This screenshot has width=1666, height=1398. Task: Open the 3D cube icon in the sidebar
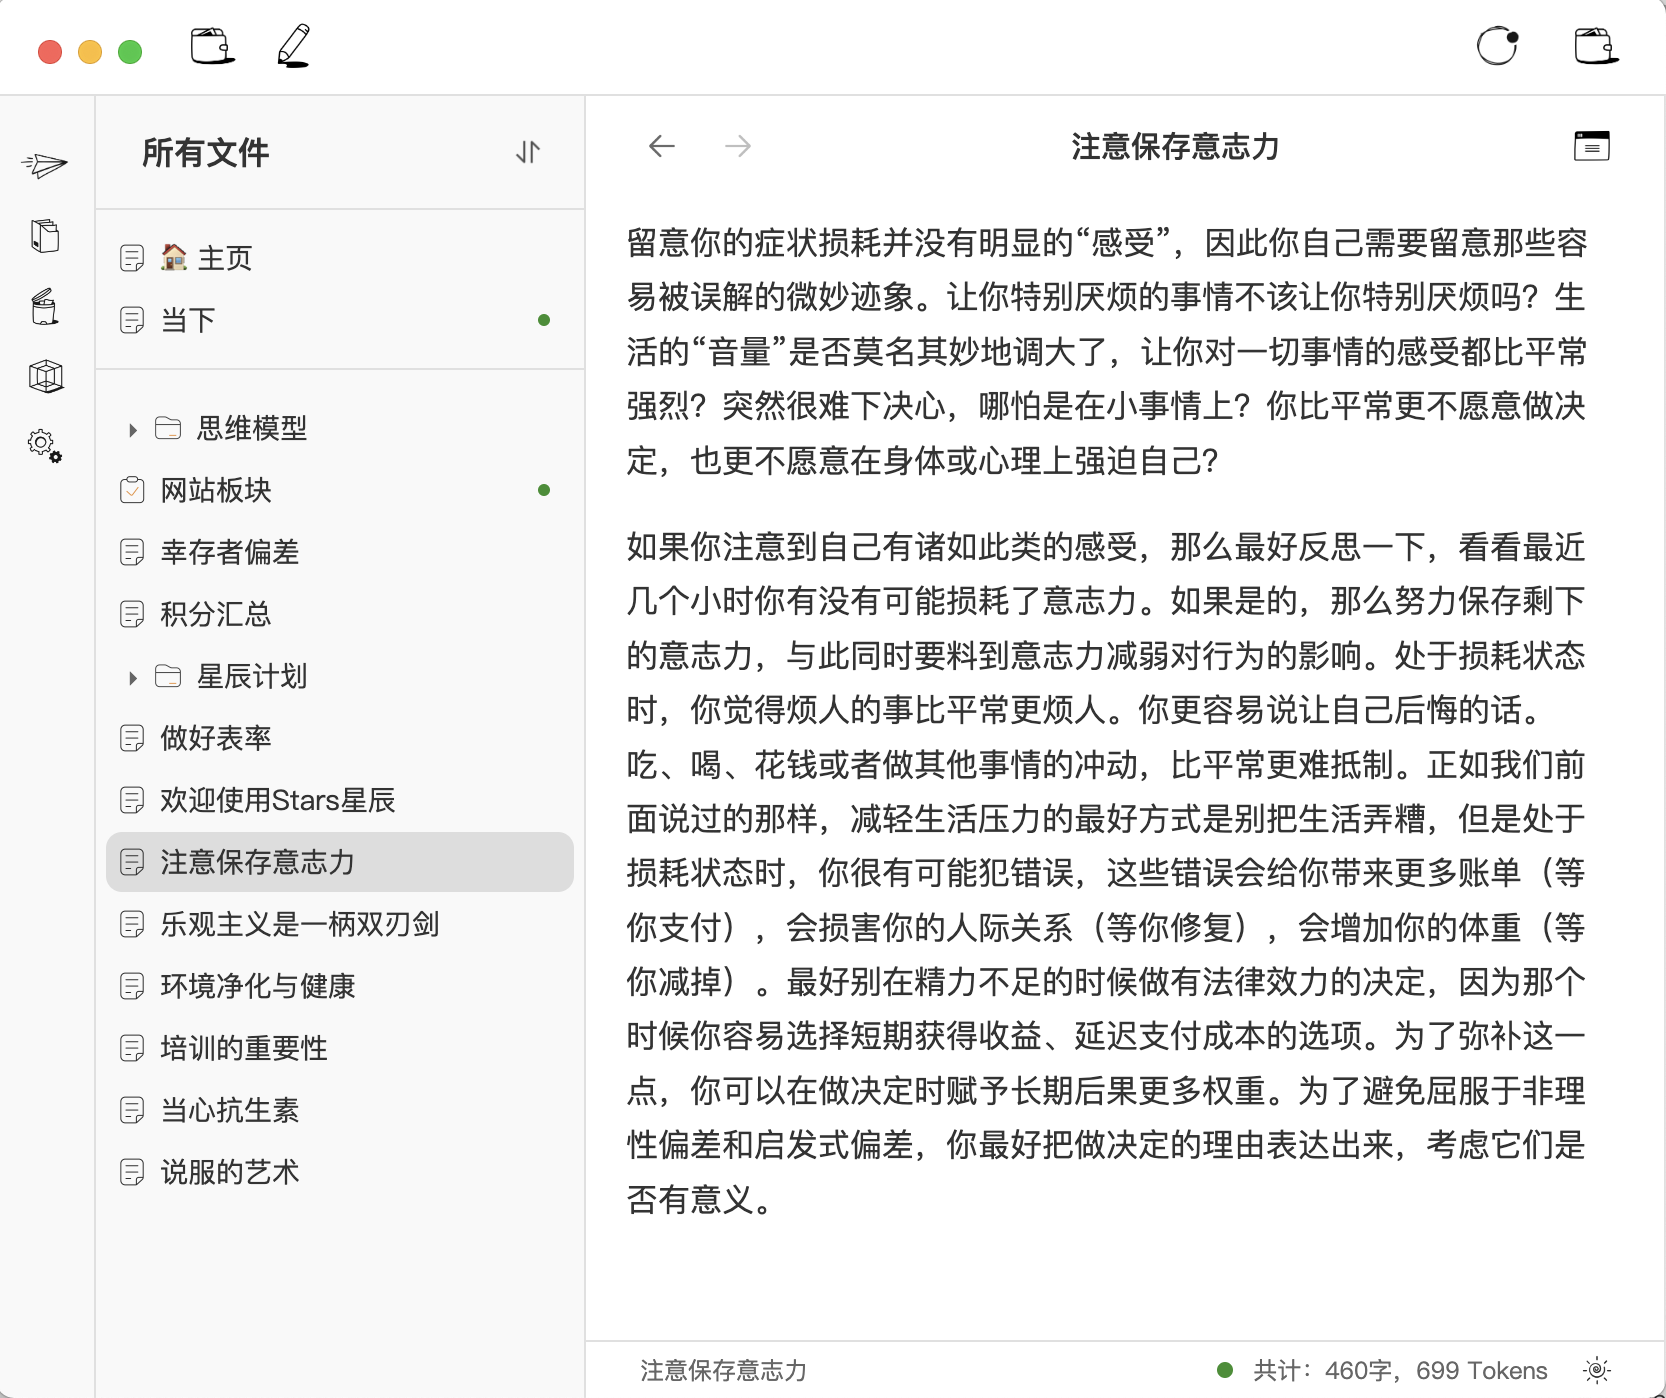[x=45, y=377]
